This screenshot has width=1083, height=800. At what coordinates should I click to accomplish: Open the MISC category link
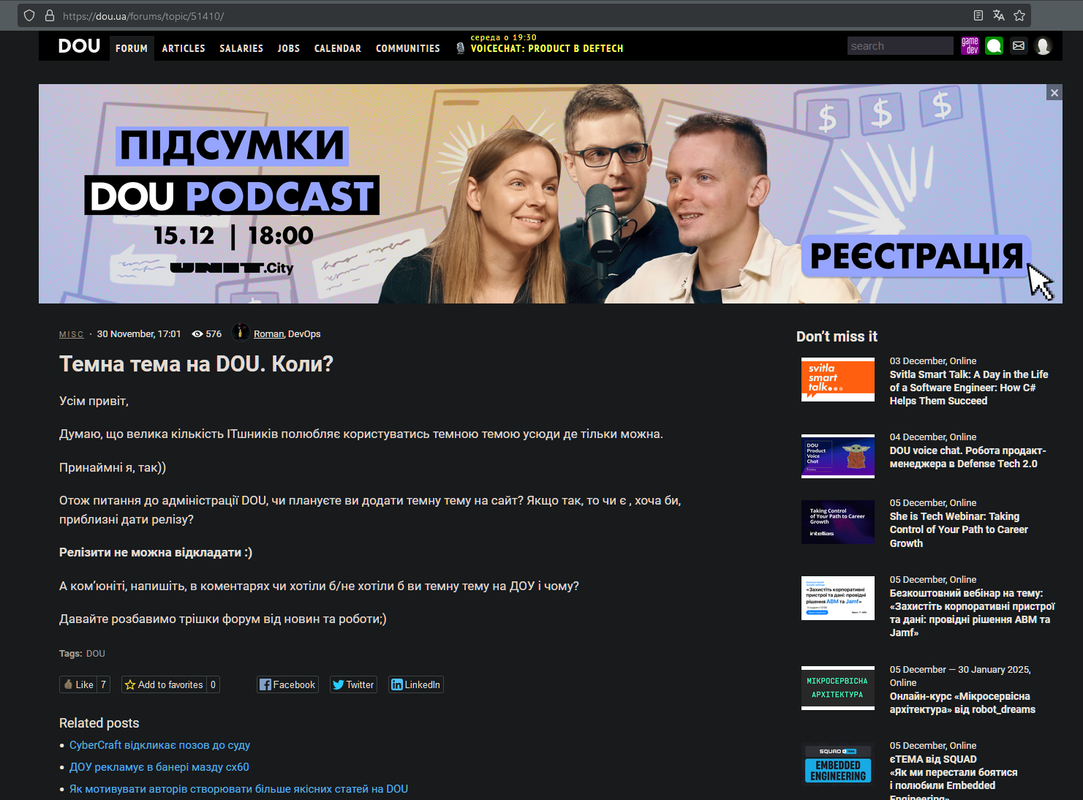(71, 334)
